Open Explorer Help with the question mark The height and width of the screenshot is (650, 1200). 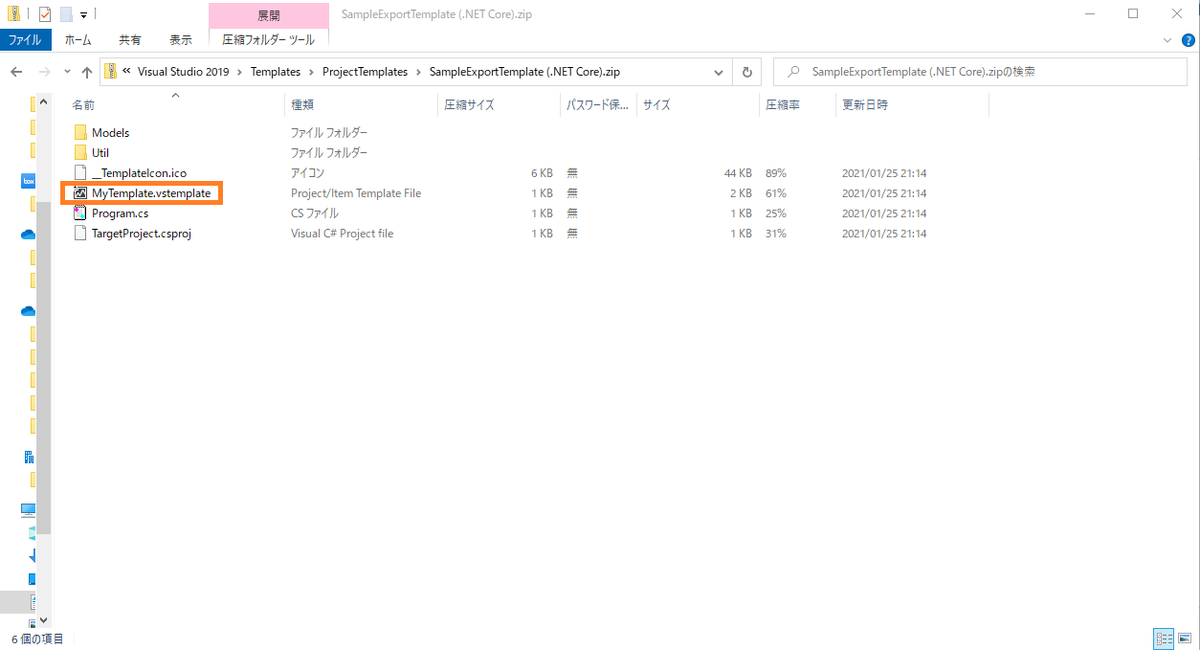click(x=1188, y=41)
